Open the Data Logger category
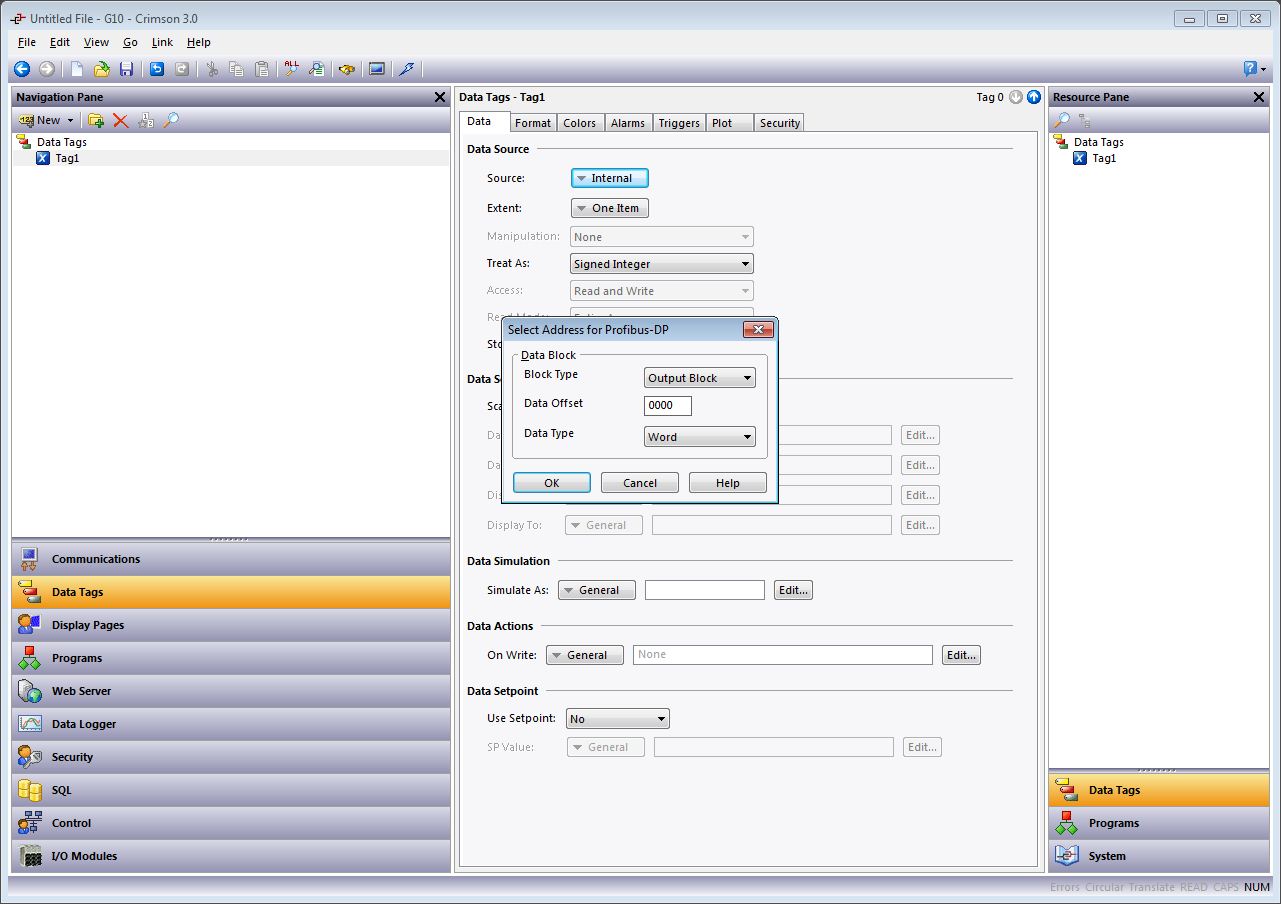 231,724
